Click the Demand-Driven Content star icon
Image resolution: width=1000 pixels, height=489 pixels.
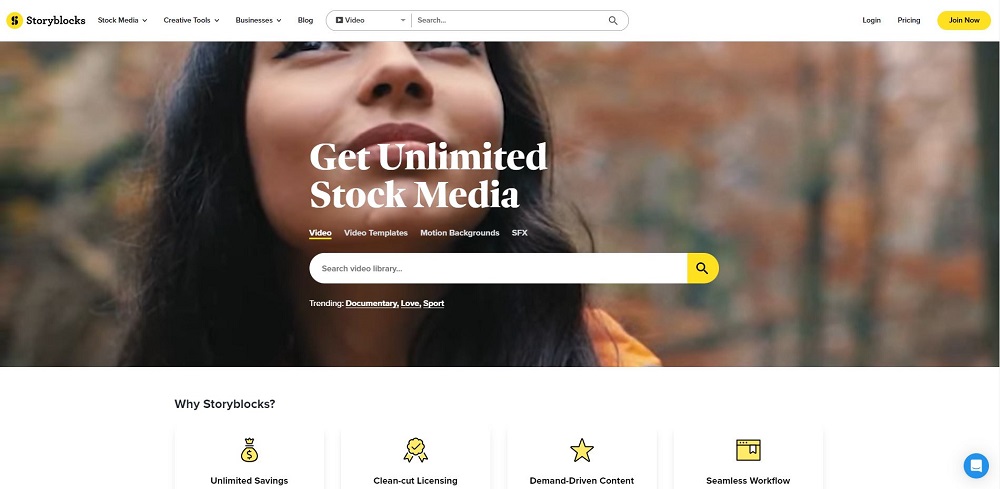[582, 451]
